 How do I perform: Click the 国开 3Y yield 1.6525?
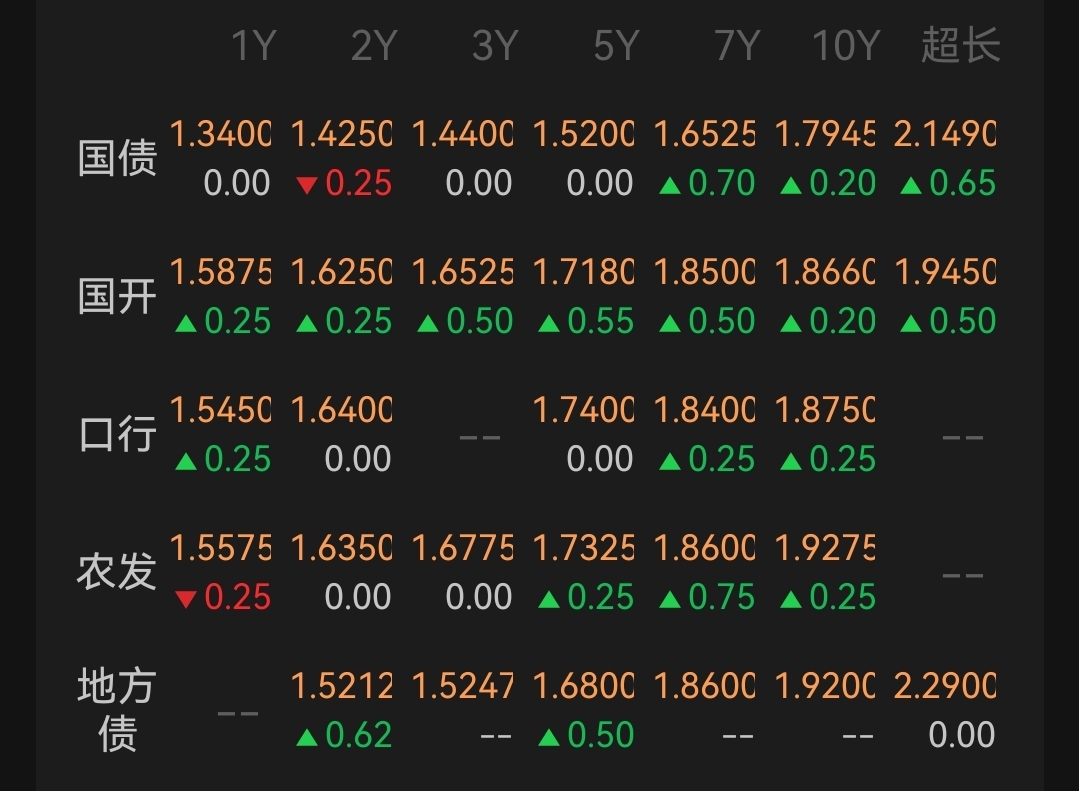(x=462, y=272)
